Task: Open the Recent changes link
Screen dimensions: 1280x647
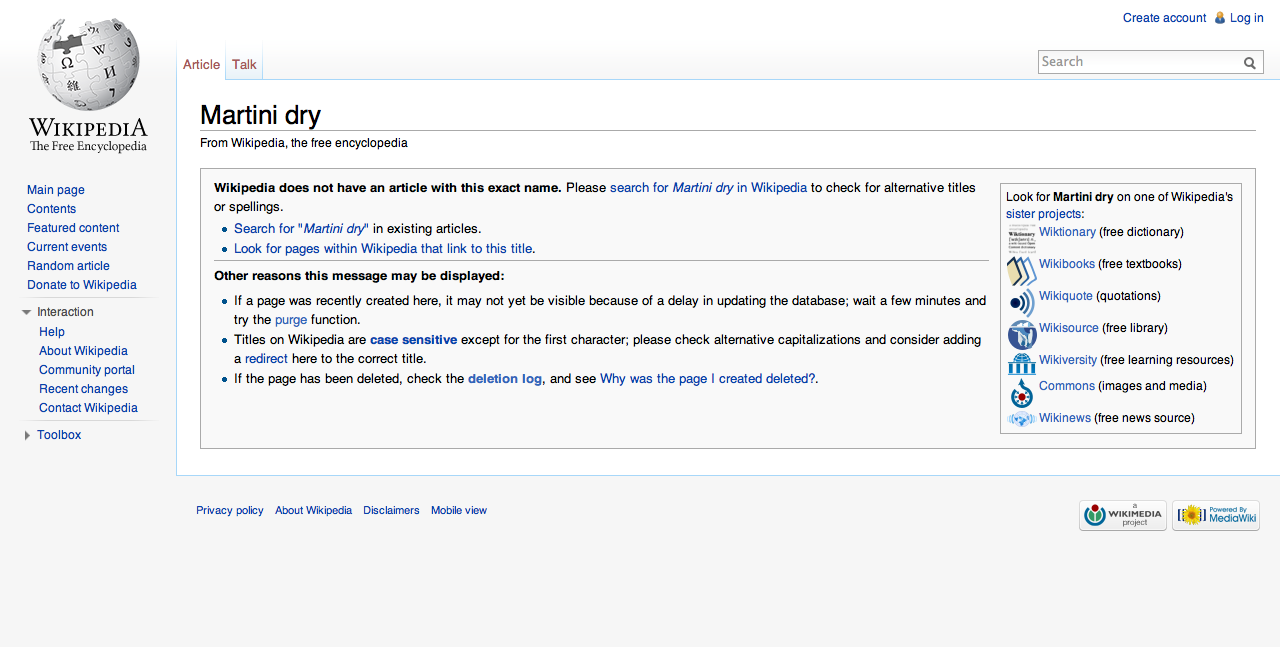Action: (x=83, y=389)
